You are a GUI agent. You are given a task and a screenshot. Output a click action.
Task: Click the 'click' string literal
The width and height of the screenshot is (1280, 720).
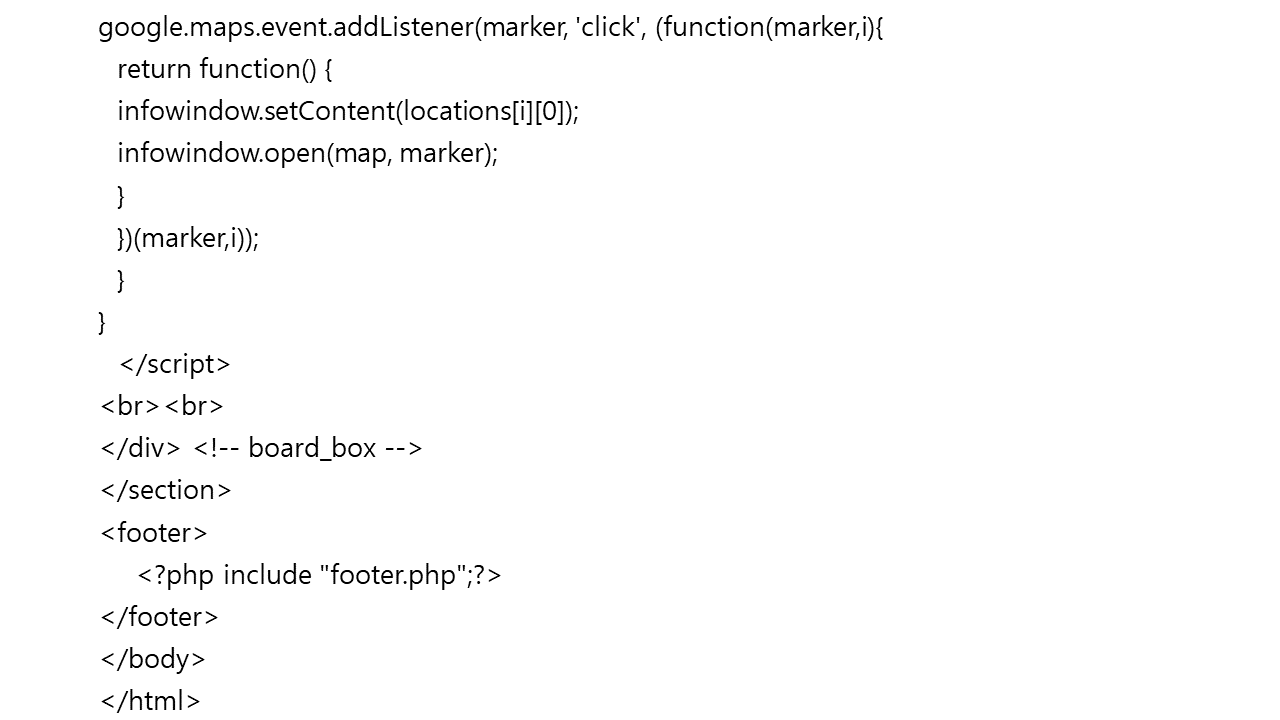tap(608, 28)
